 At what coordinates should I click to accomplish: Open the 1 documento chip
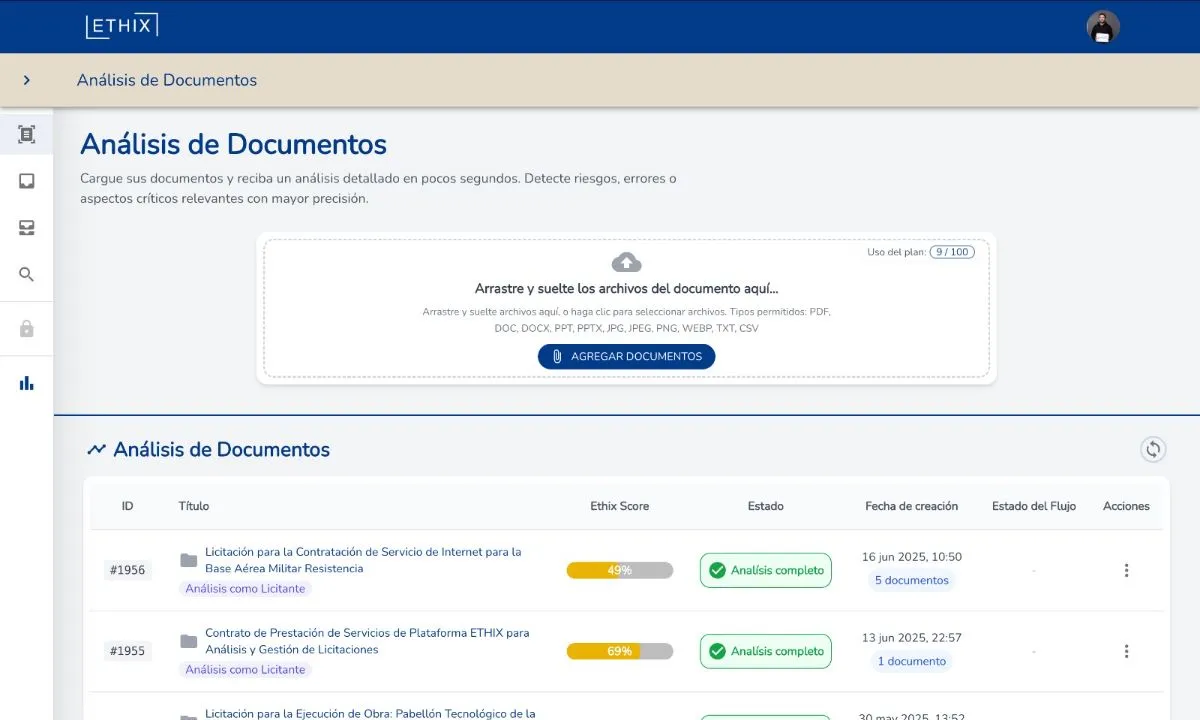click(x=912, y=661)
